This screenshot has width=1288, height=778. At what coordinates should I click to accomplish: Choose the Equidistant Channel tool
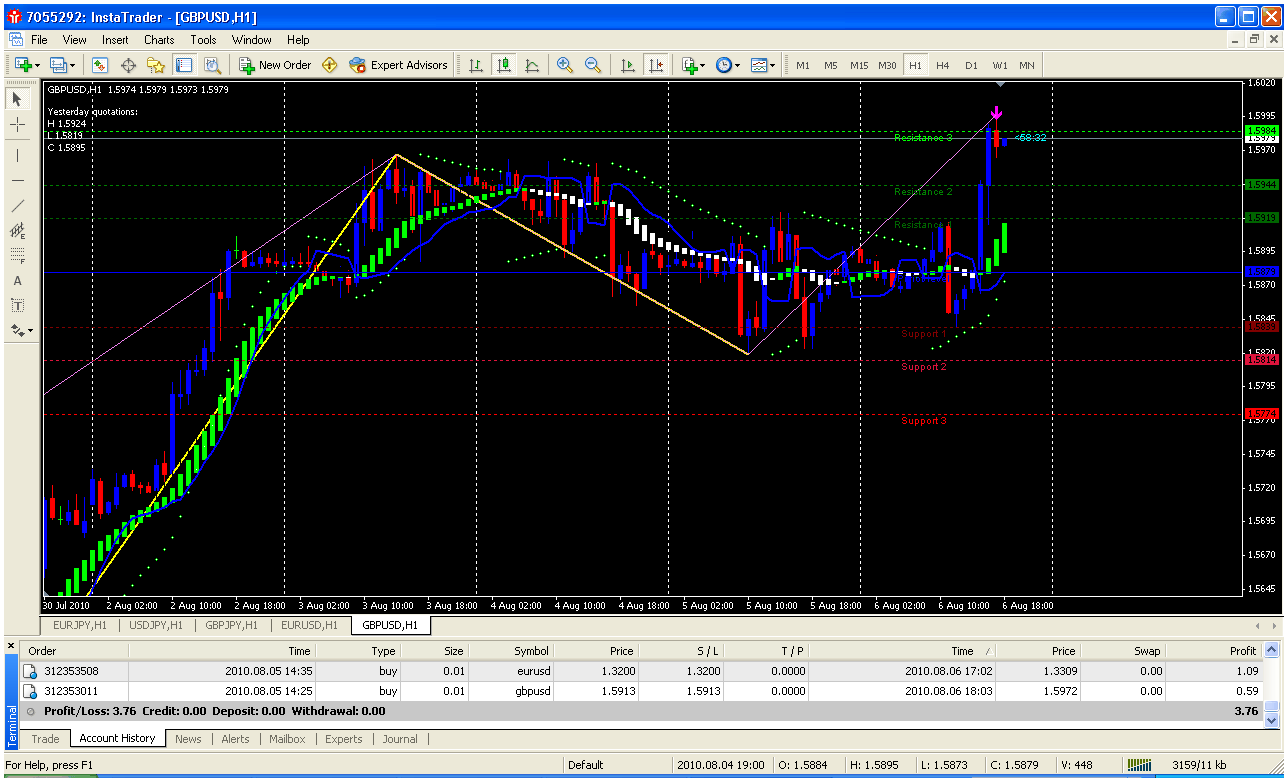[x=17, y=231]
